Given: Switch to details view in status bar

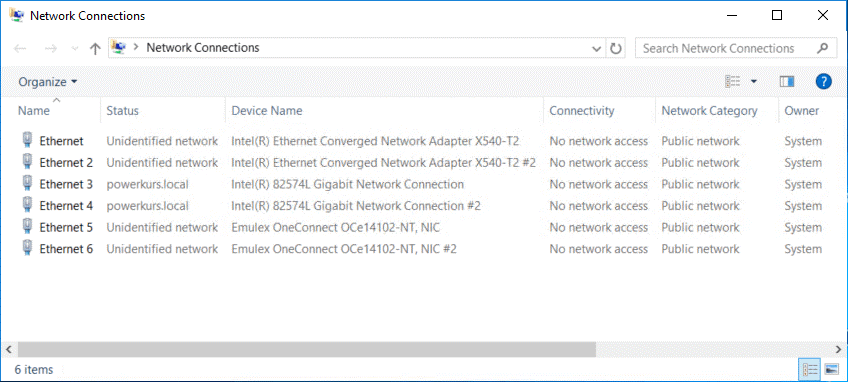Looking at the screenshot, I should tap(810, 370).
